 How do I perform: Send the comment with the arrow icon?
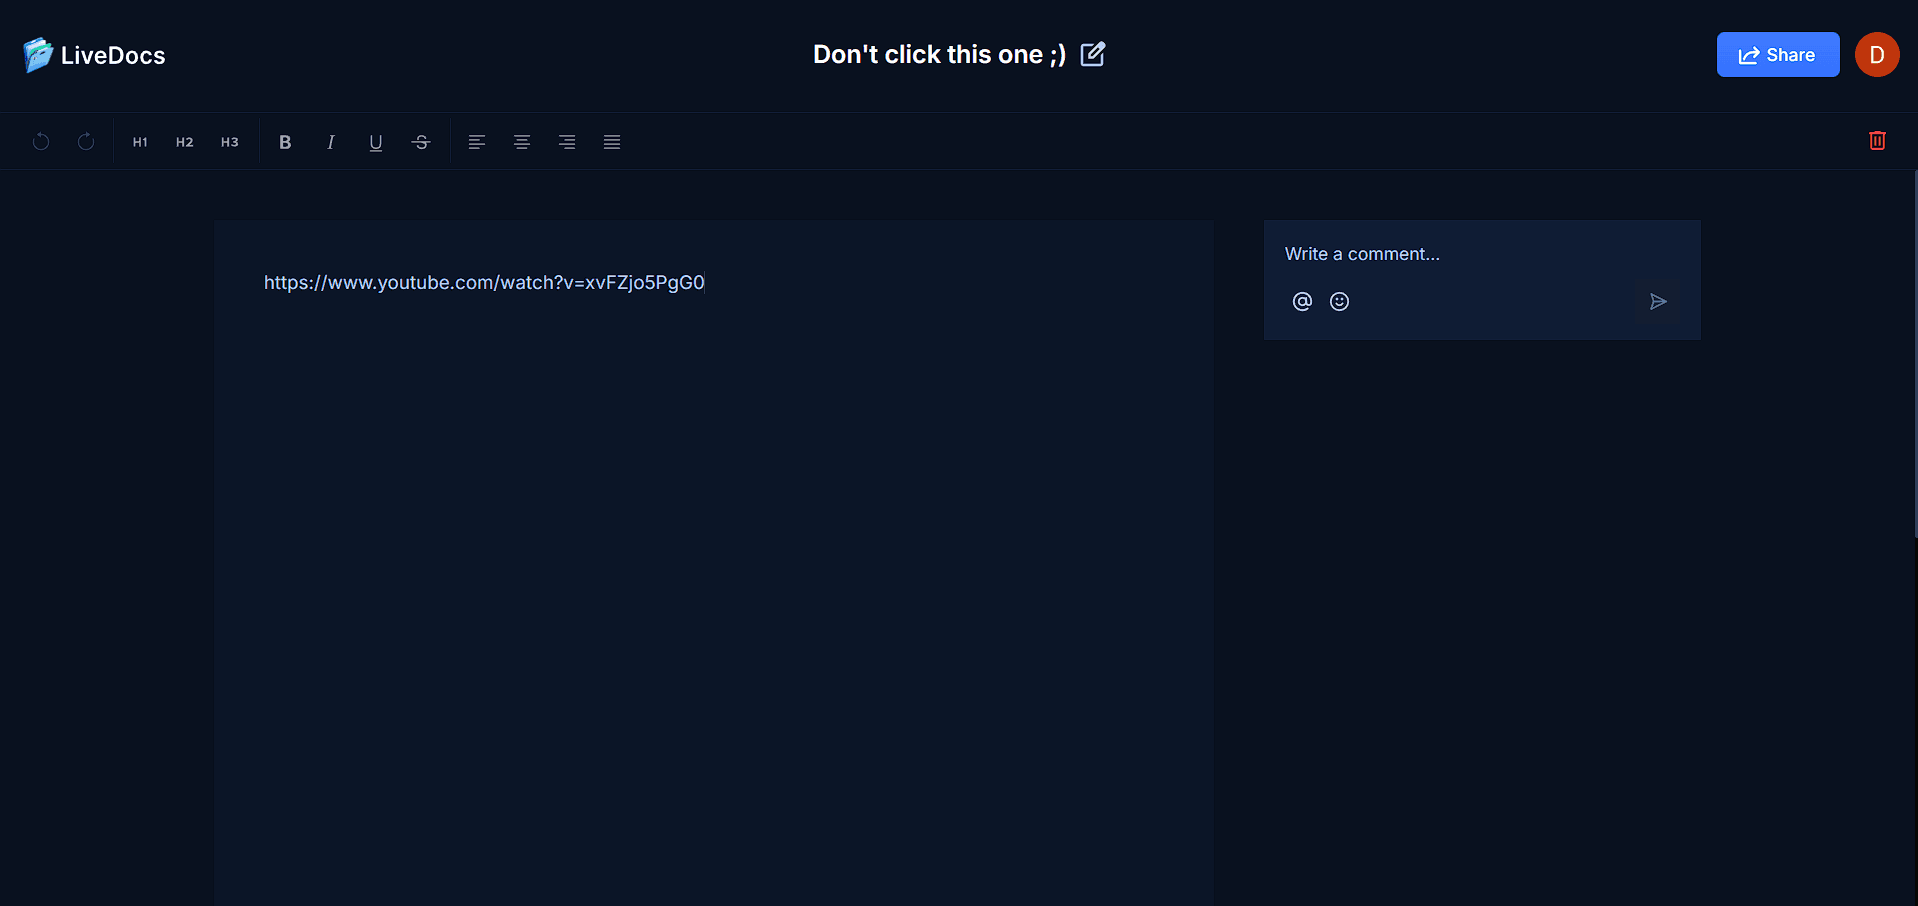[1658, 301]
